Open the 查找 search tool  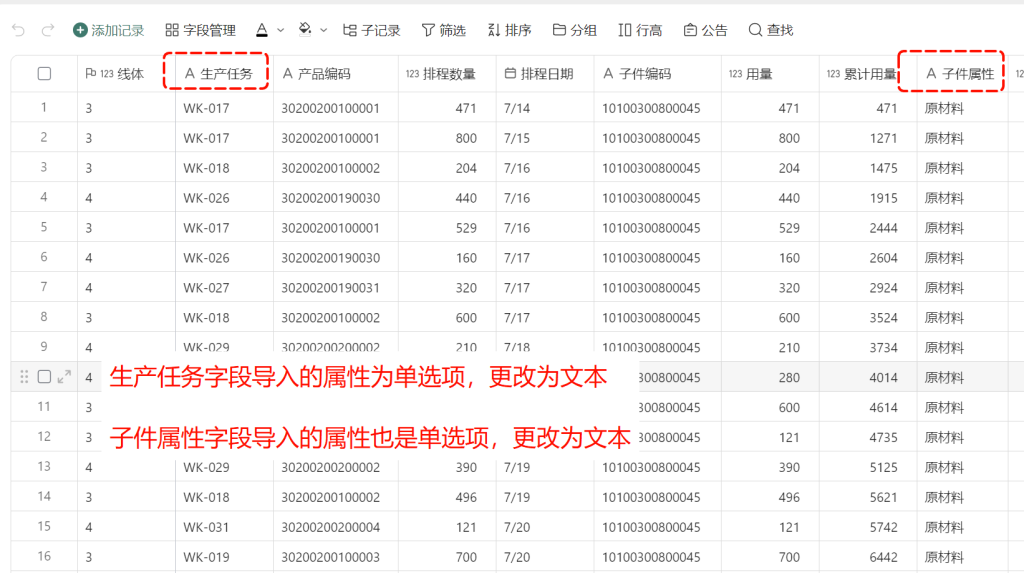point(771,30)
